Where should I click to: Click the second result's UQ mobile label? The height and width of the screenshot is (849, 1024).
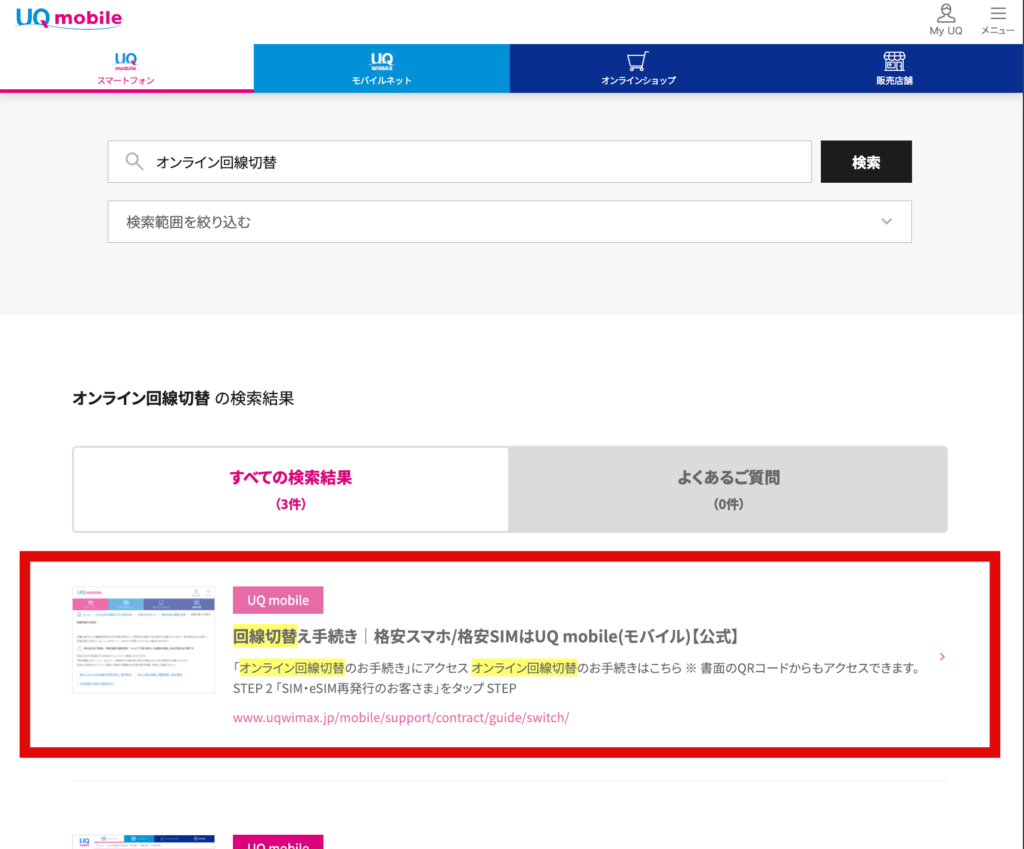coord(278,842)
